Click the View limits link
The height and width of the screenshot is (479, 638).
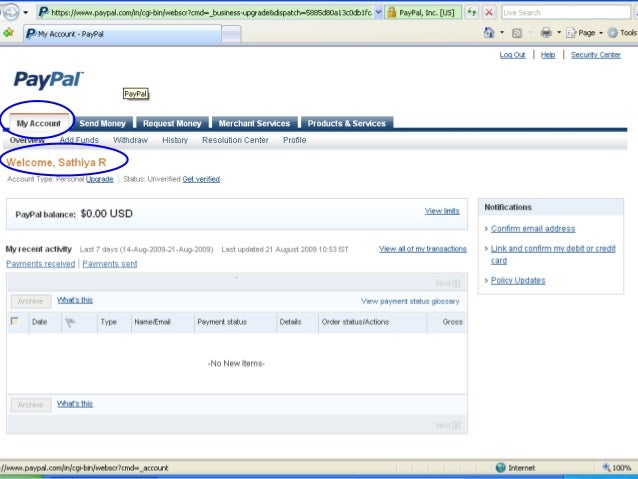click(442, 211)
